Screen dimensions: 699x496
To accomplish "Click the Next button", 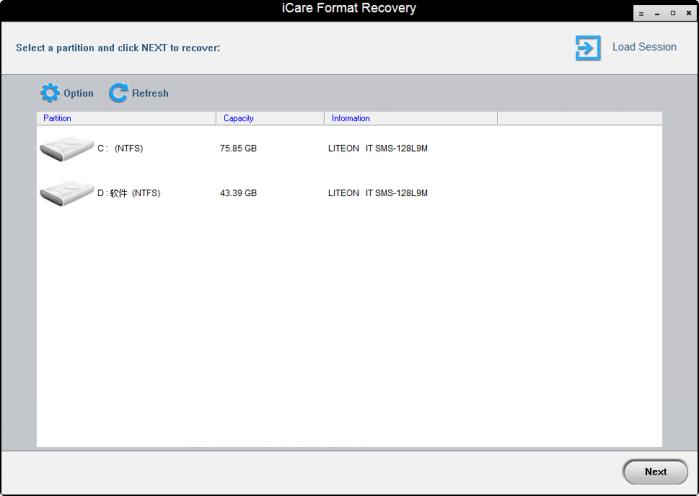I will coord(655,471).
